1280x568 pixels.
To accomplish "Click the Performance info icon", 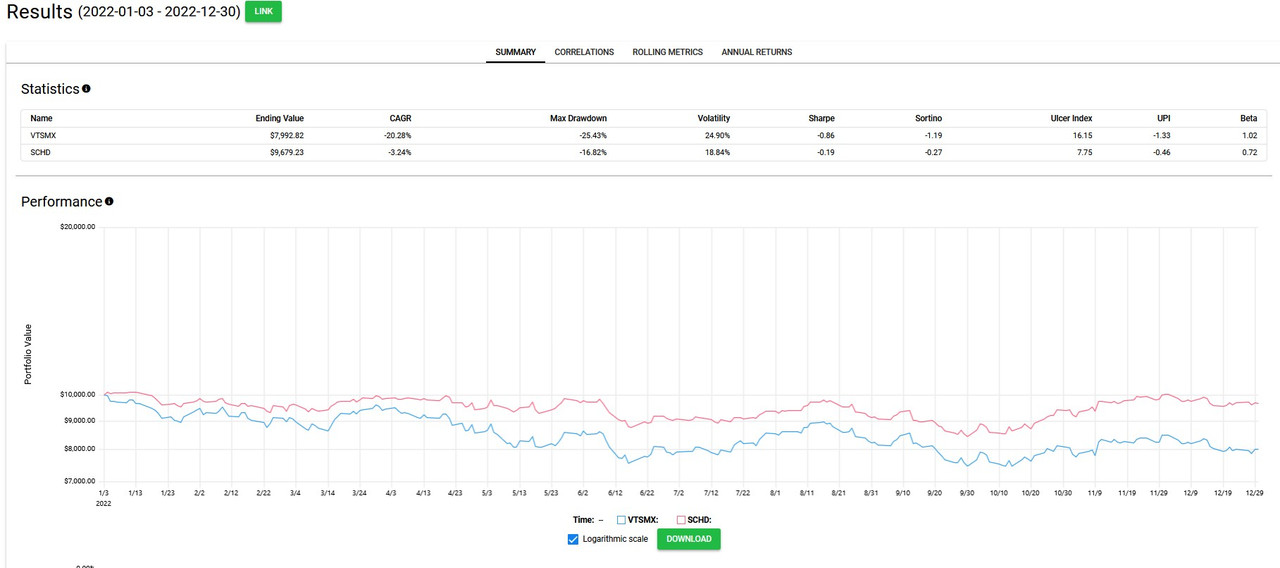I will click(109, 201).
